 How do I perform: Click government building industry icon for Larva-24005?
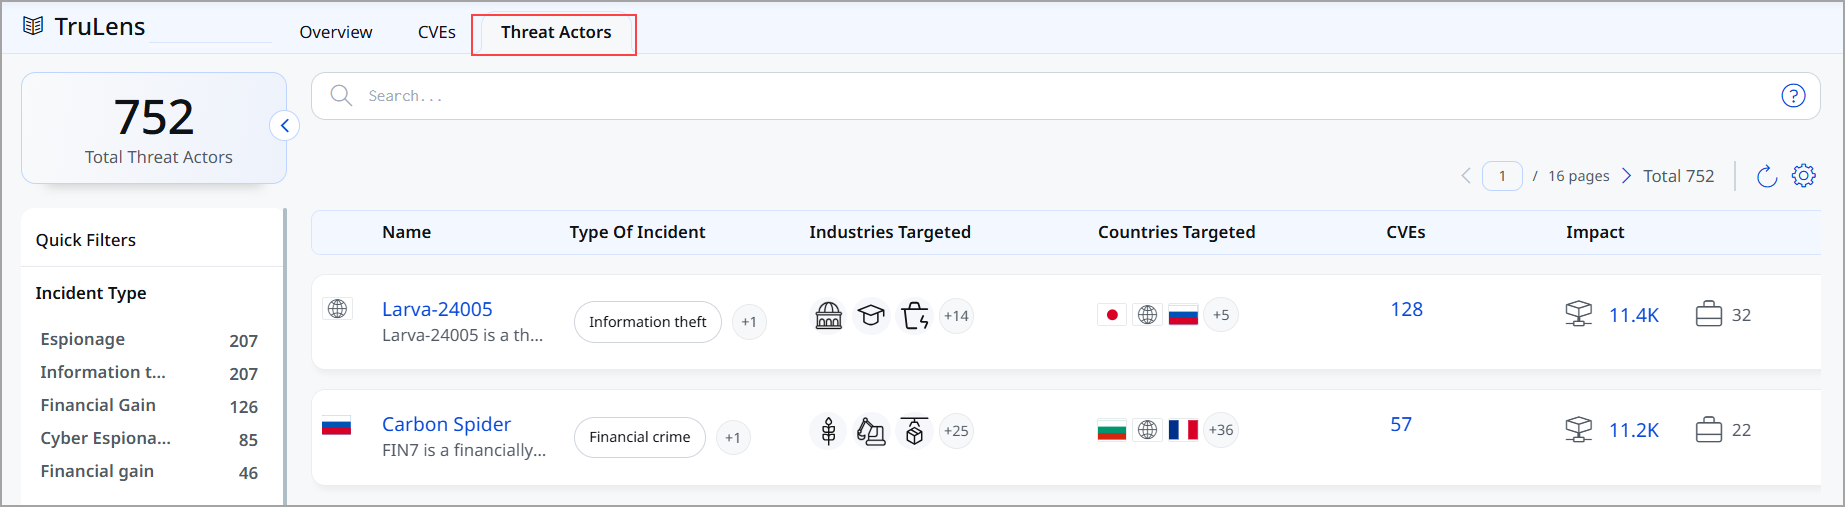click(829, 316)
